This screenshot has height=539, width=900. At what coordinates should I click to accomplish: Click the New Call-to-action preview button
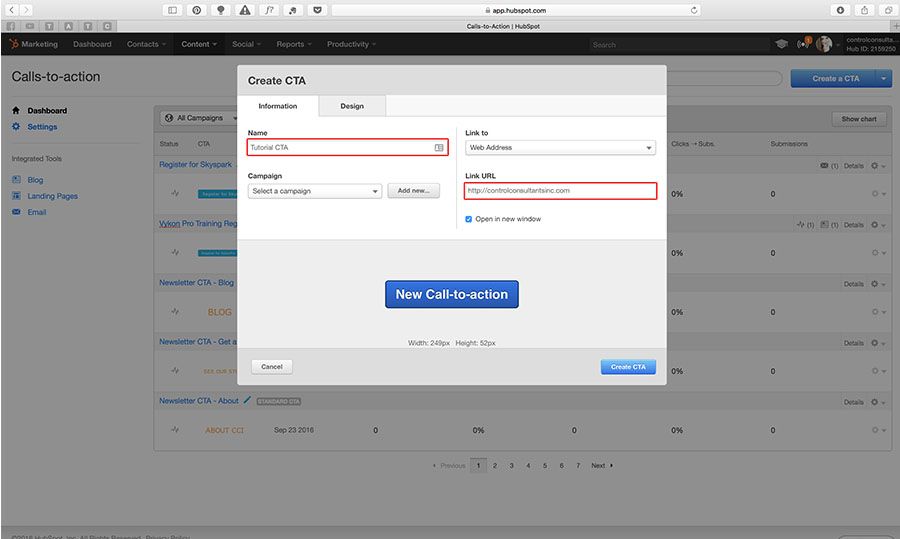tap(452, 294)
